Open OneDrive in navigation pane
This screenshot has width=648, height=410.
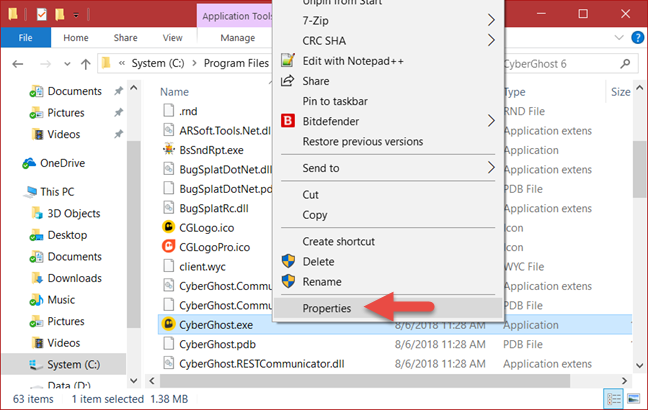pyautogui.click(x=62, y=163)
